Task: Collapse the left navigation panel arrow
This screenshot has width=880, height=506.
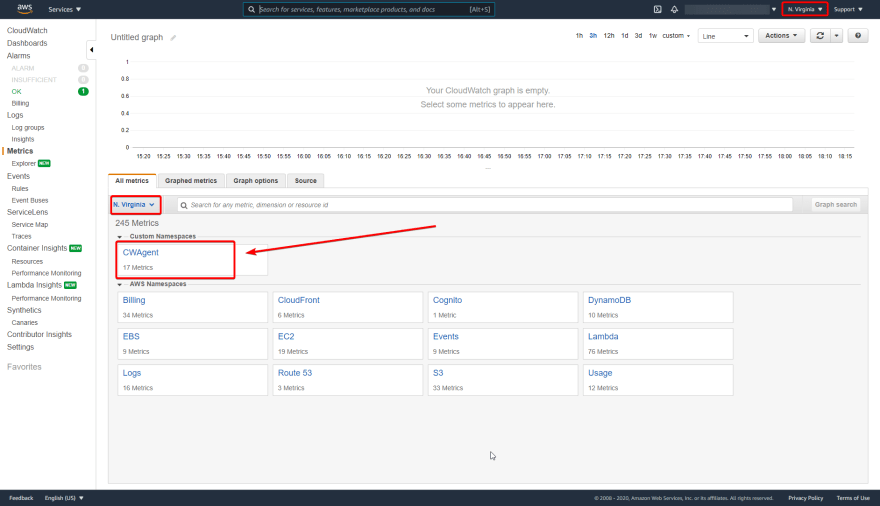Action: click(x=91, y=50)
